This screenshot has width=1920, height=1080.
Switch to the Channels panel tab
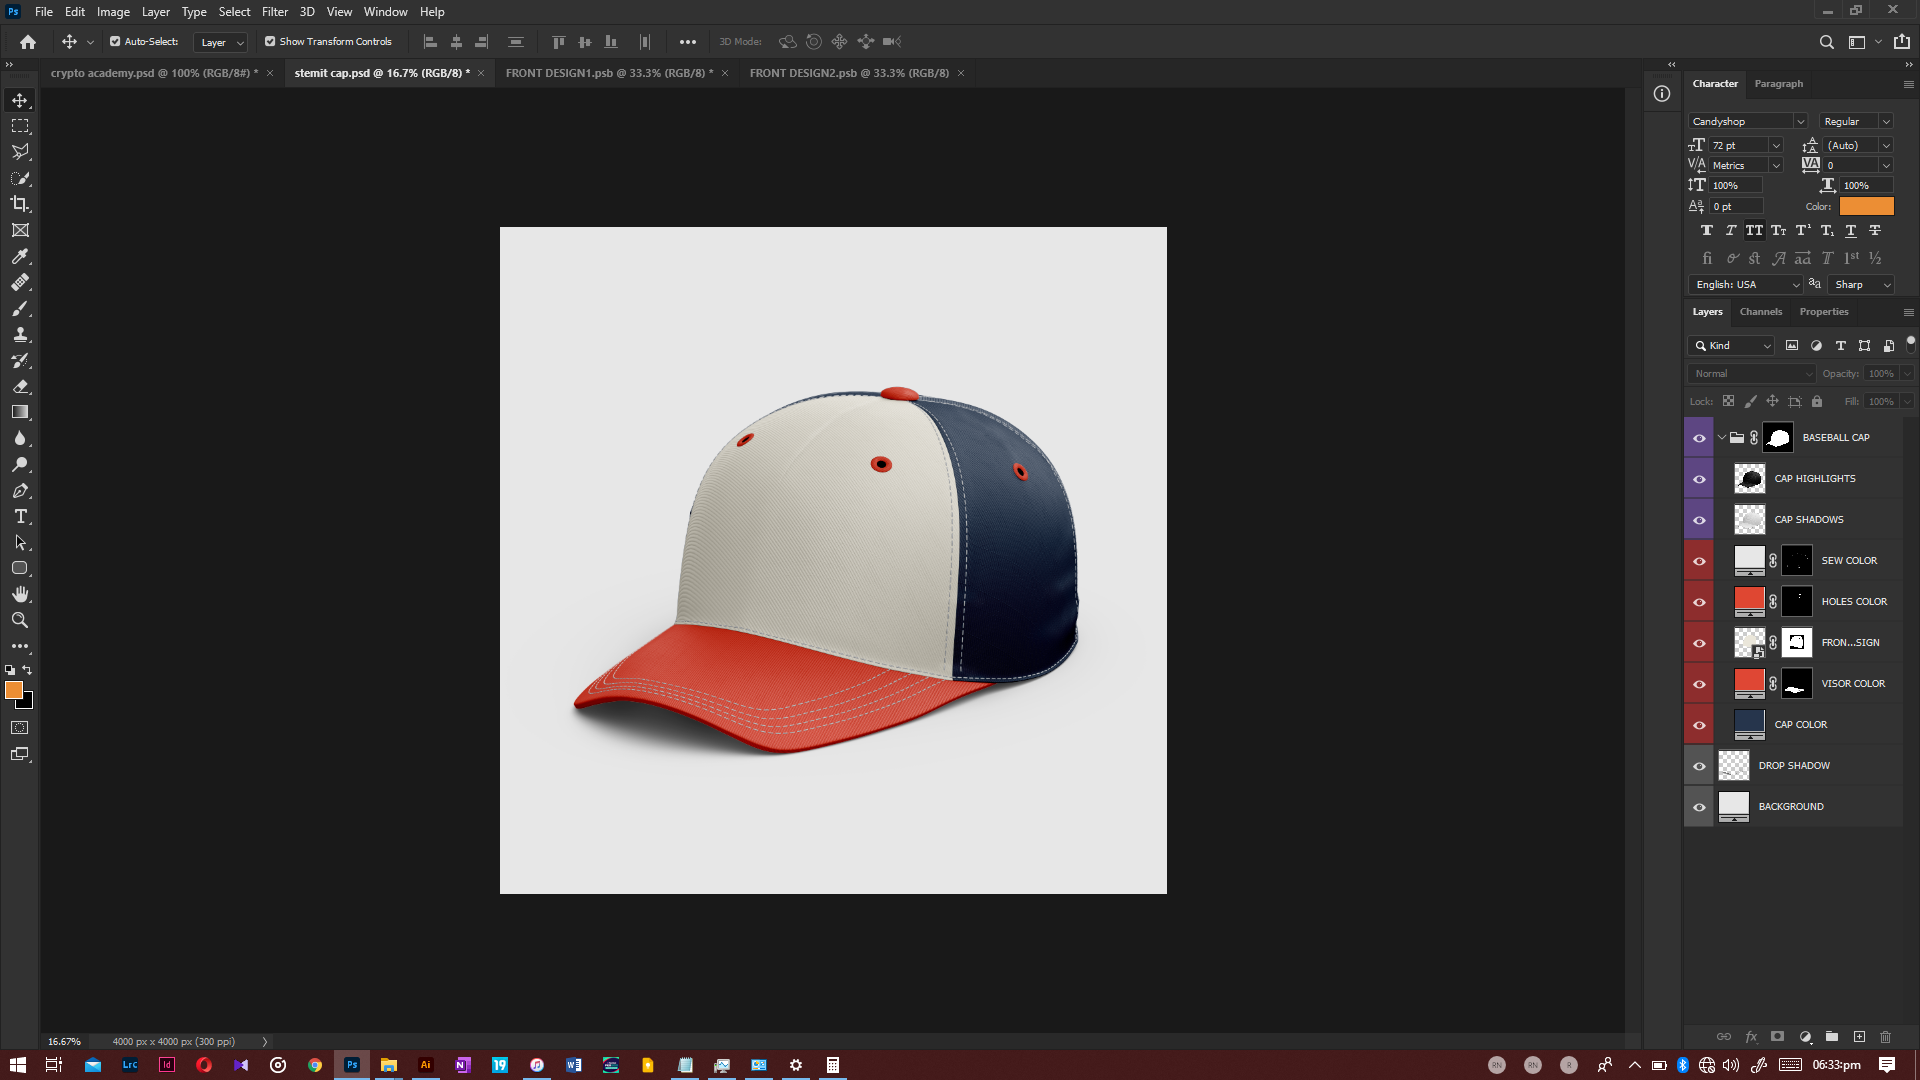coord(1761,312)
